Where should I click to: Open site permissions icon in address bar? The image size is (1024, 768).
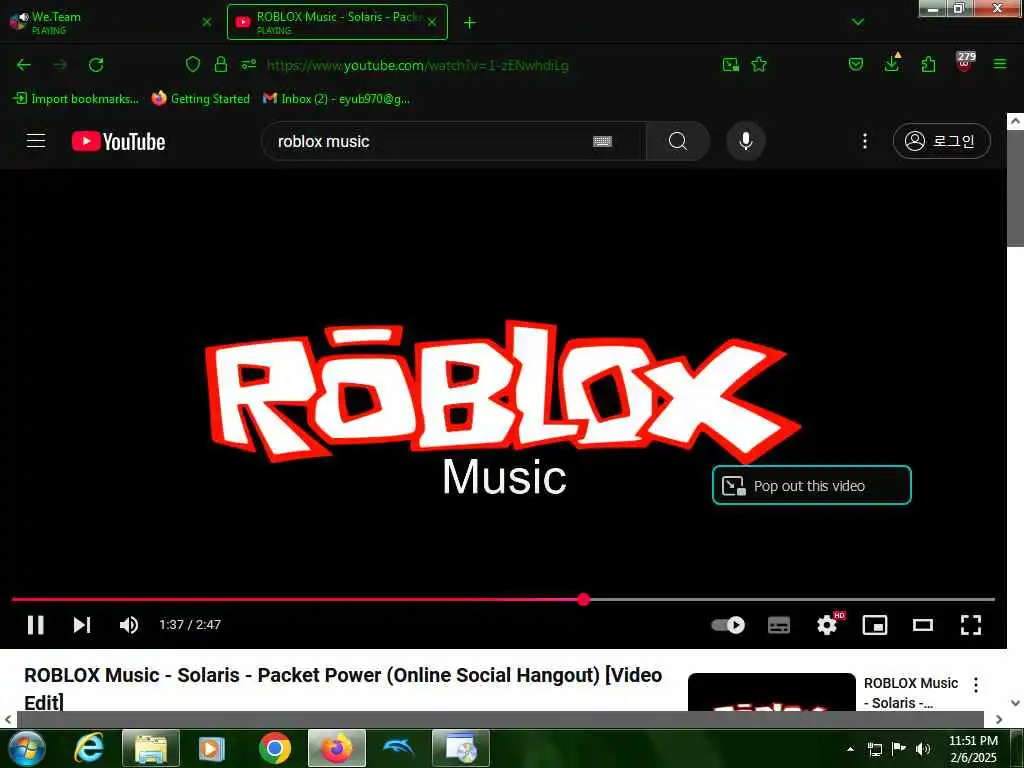point(249,65)
